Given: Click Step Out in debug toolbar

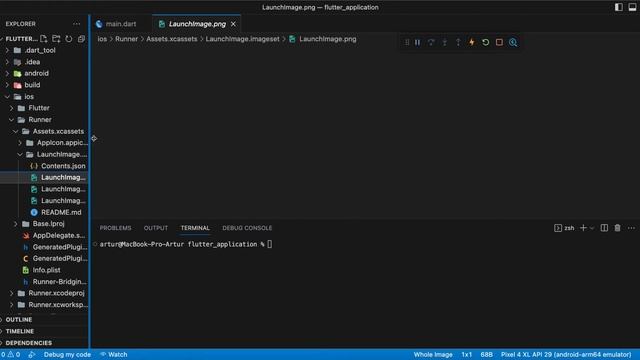Looking at the screenshot, I should (458, 42).
